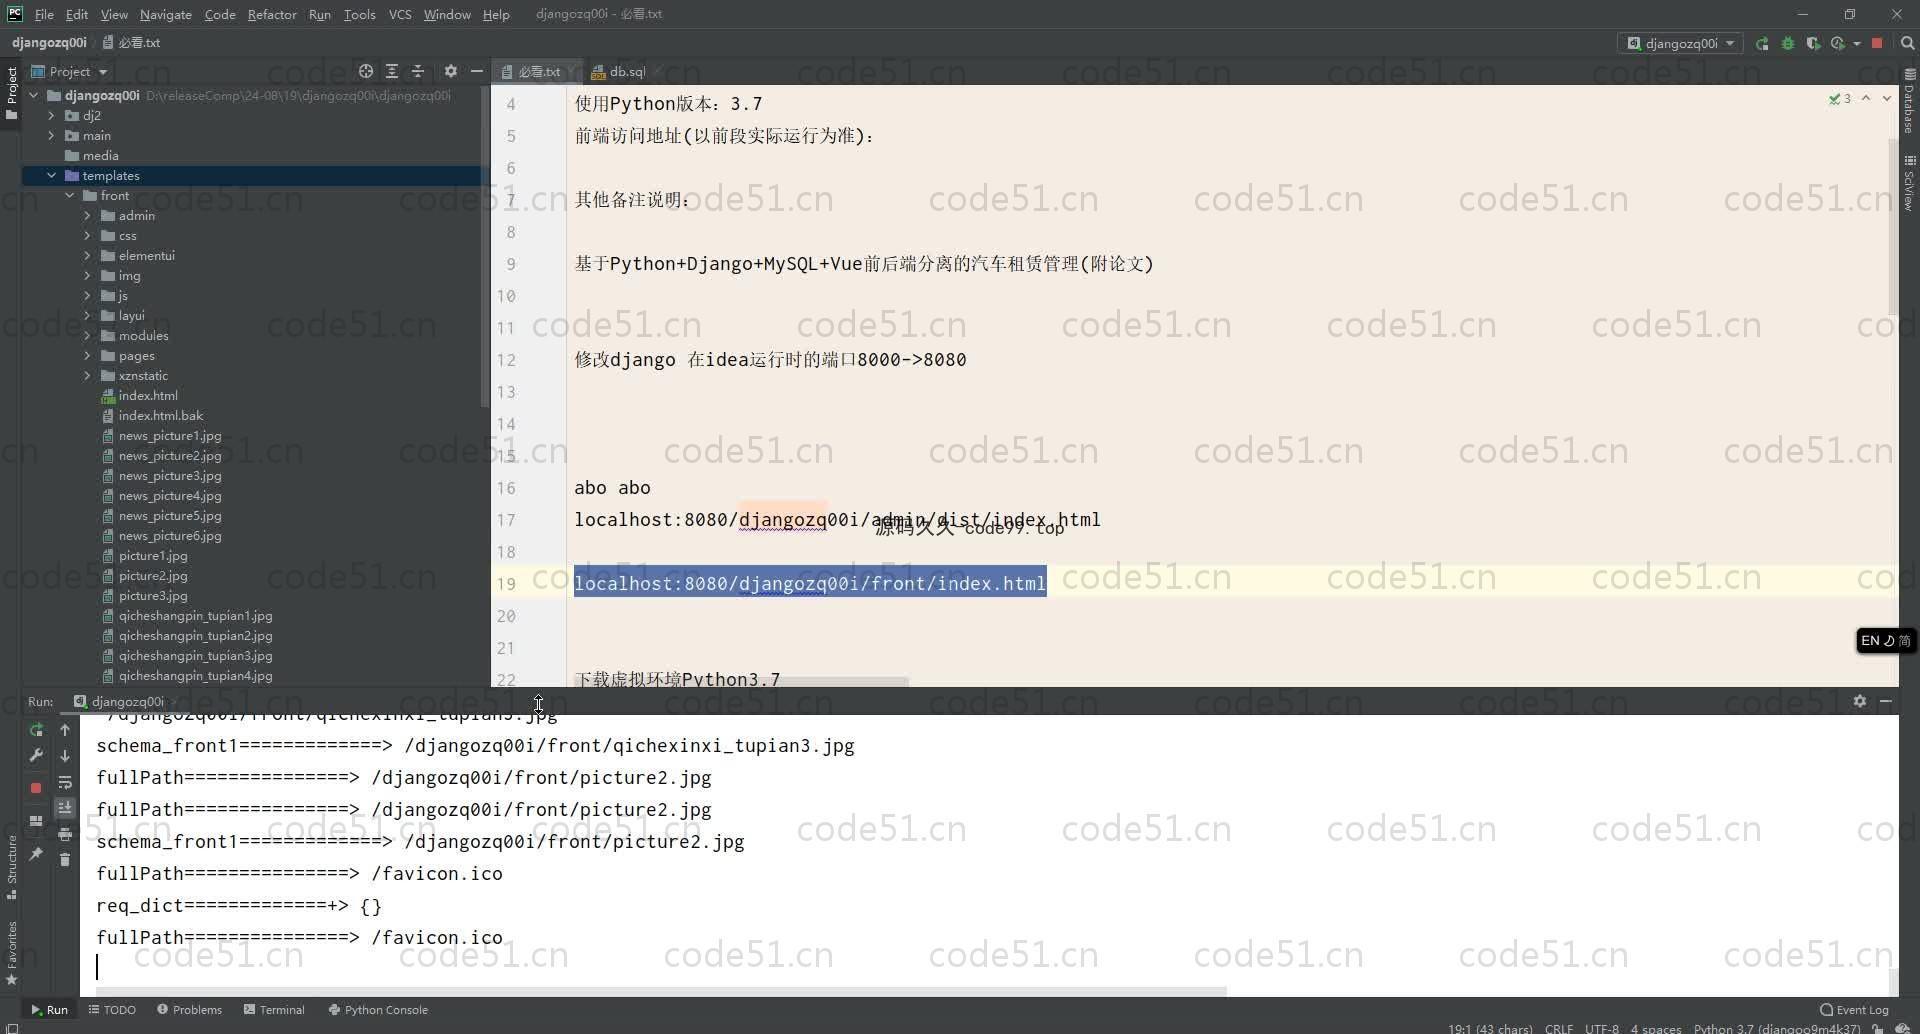Click the Up the stack trace arrow
The image size is (1920, 1034).
65,730
